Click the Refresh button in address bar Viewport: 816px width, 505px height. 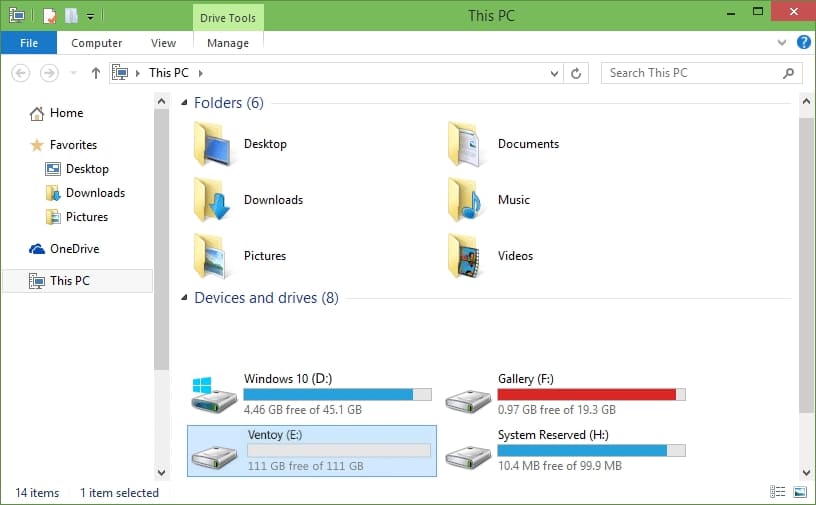click(575, 73)
